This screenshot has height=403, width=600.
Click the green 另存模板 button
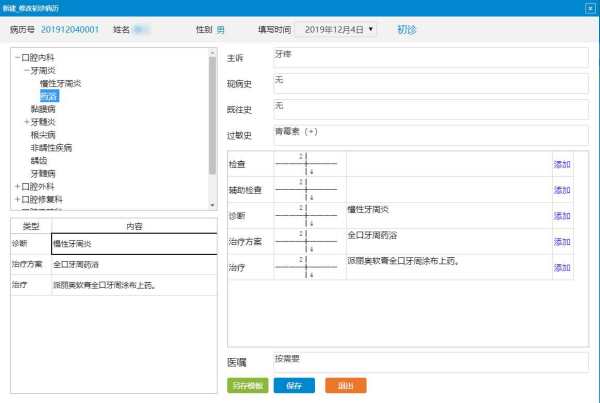247,385
